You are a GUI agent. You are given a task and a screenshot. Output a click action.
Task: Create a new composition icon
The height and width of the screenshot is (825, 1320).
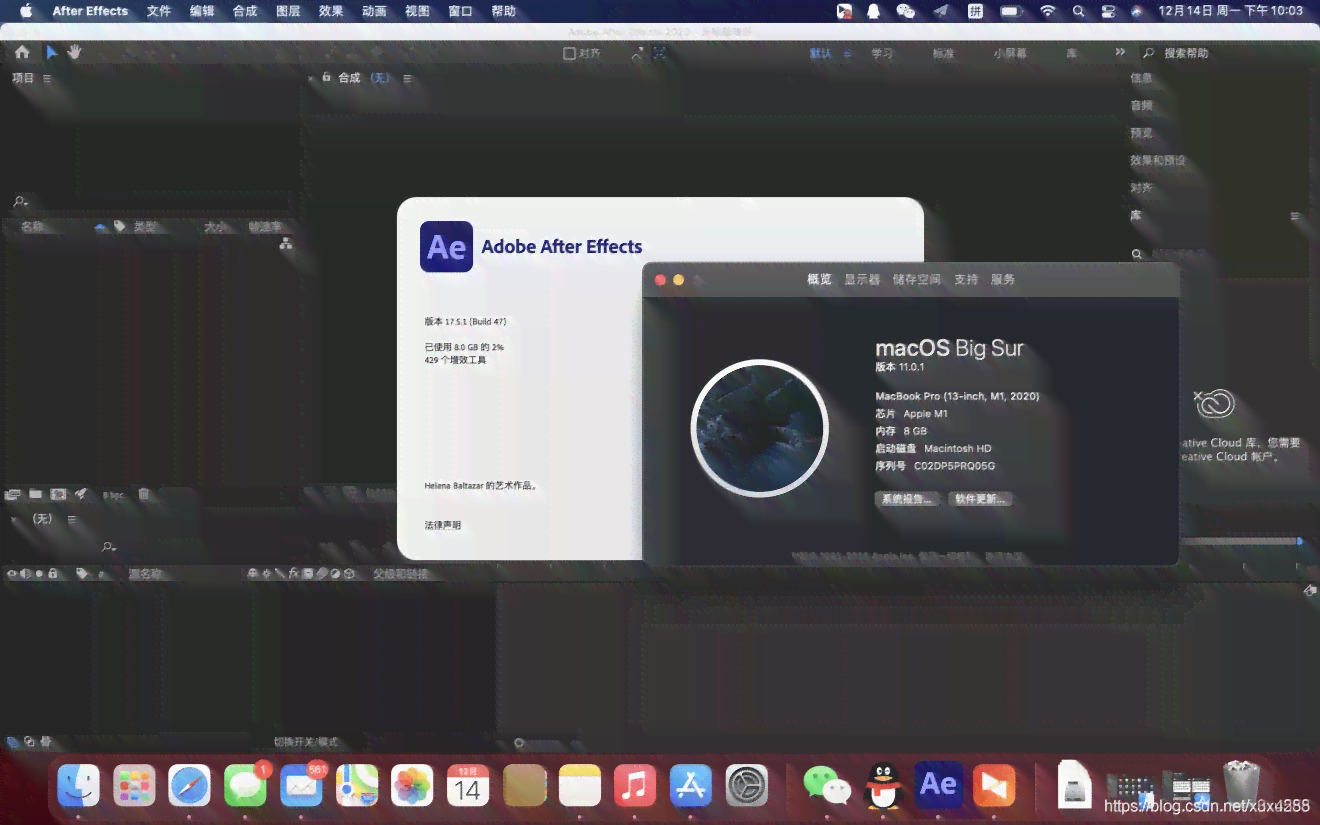pyautogui.click(x=58, y=494)
